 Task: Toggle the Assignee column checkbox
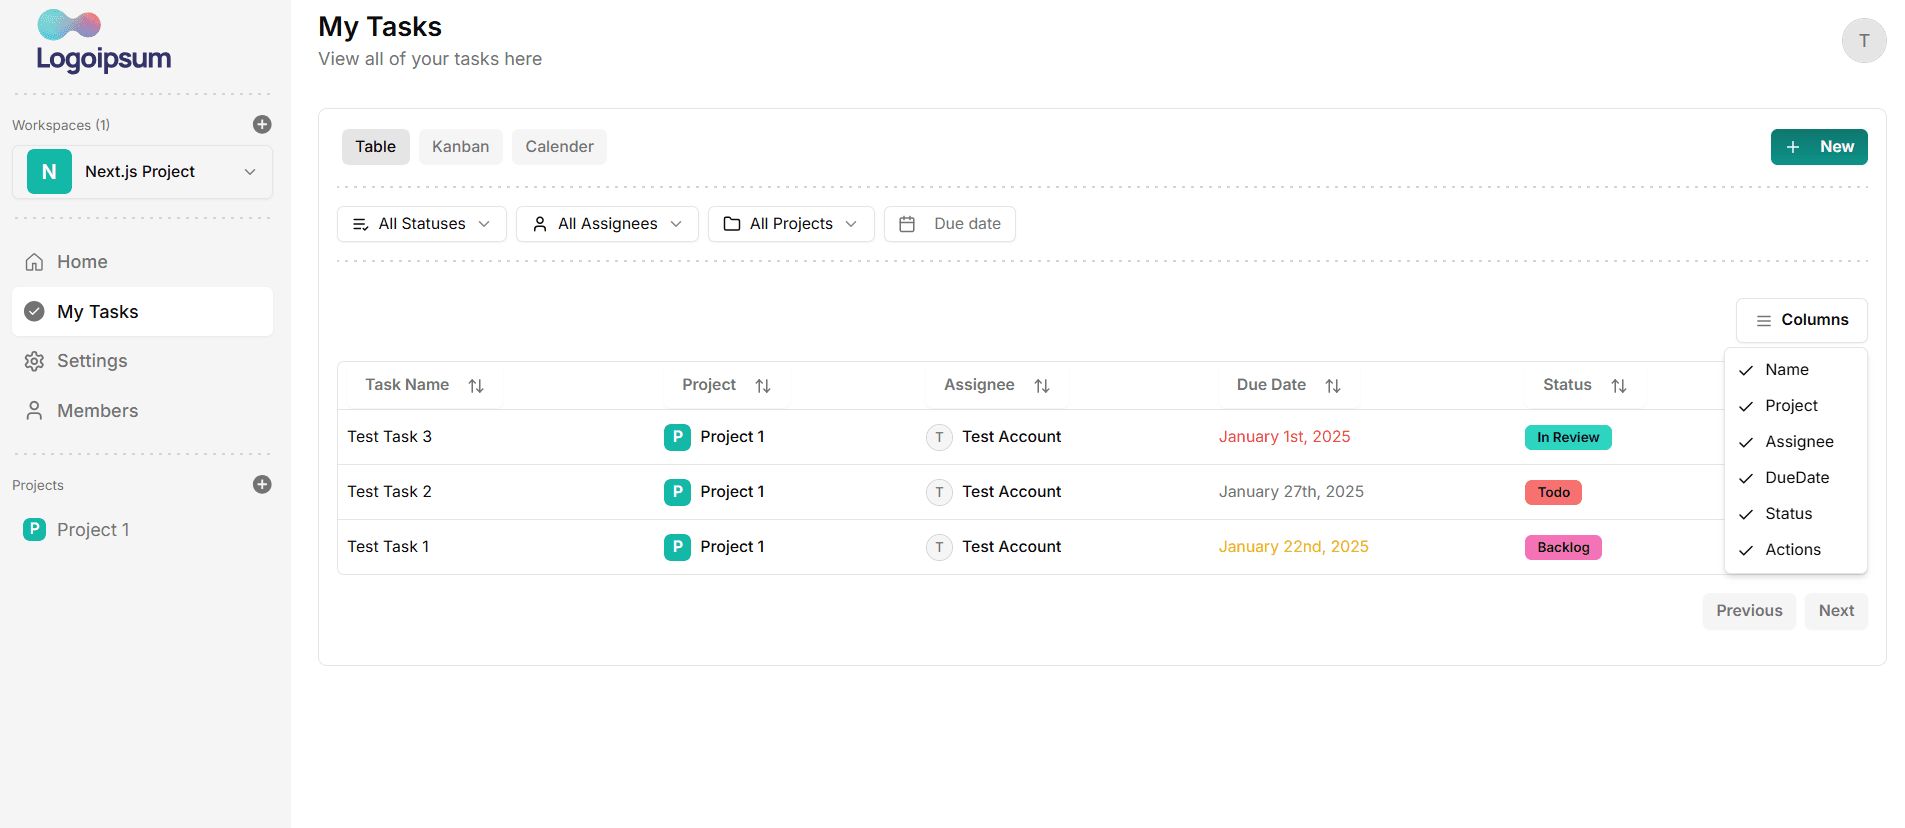1796,442
